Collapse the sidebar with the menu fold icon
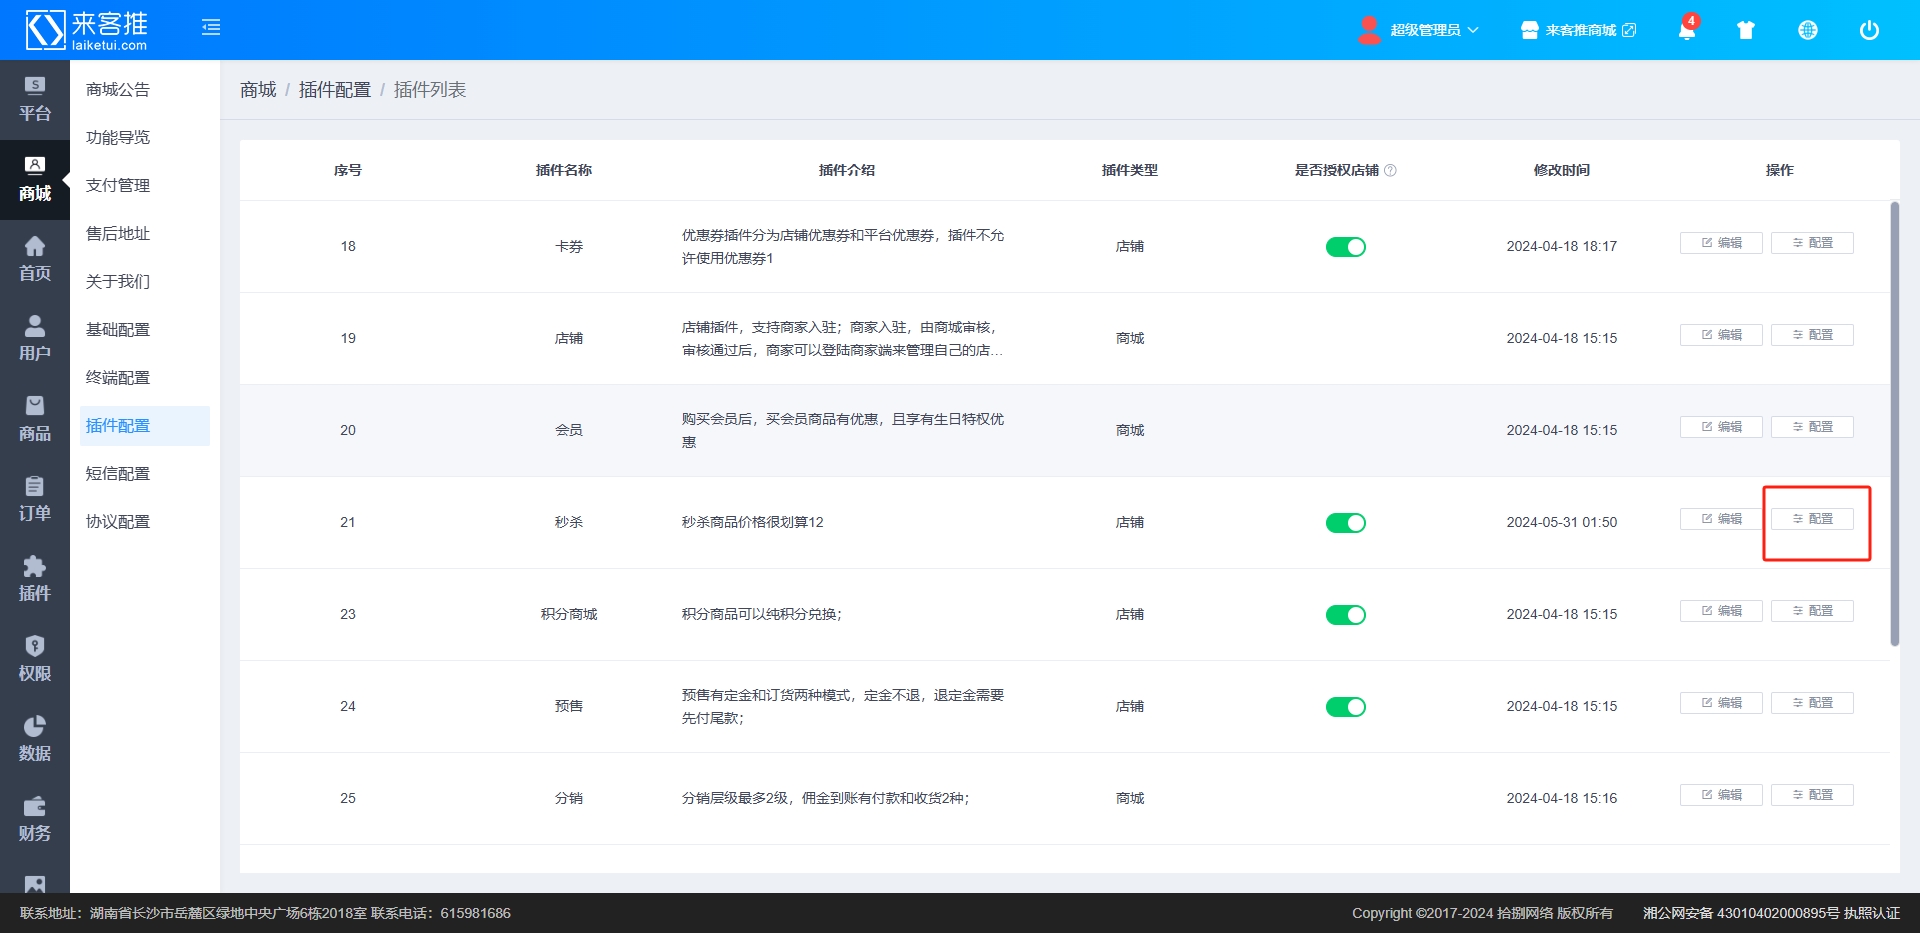The image size is (1920, 933). click(x=210, y=28)
